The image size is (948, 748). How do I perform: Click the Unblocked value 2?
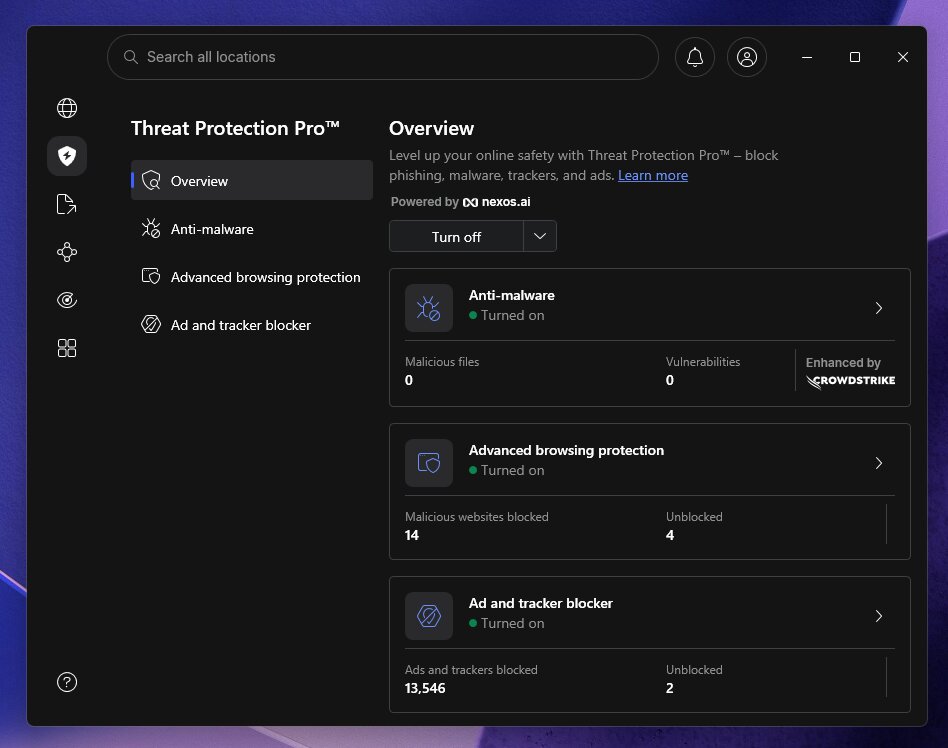click(670, 688)
